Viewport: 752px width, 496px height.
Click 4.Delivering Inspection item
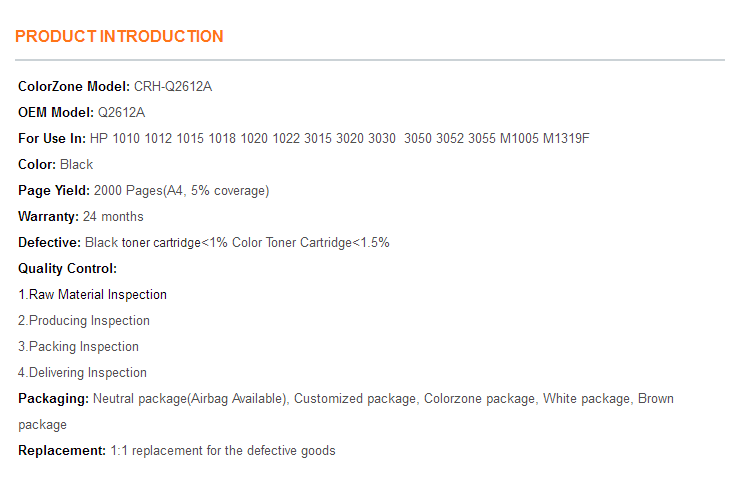(82, 373)
